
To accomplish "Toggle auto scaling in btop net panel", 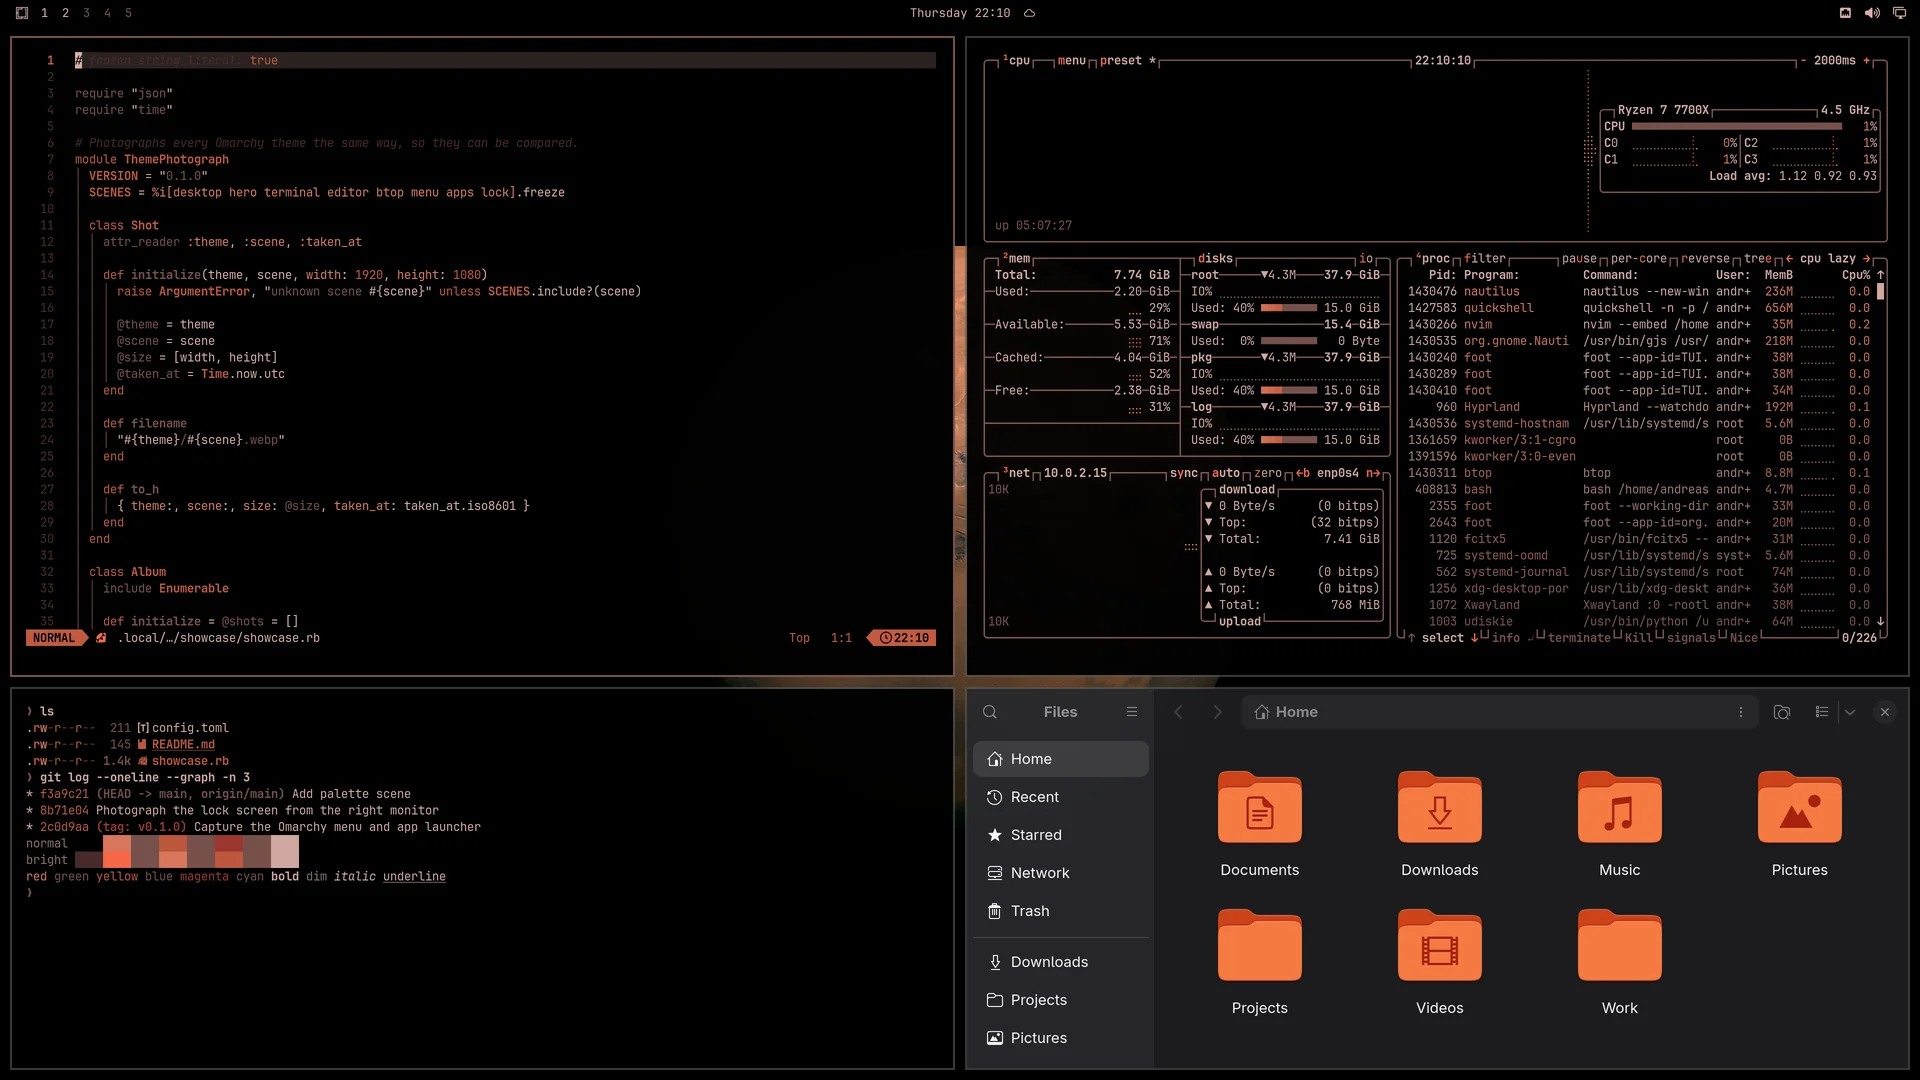I will [1226, 473].
